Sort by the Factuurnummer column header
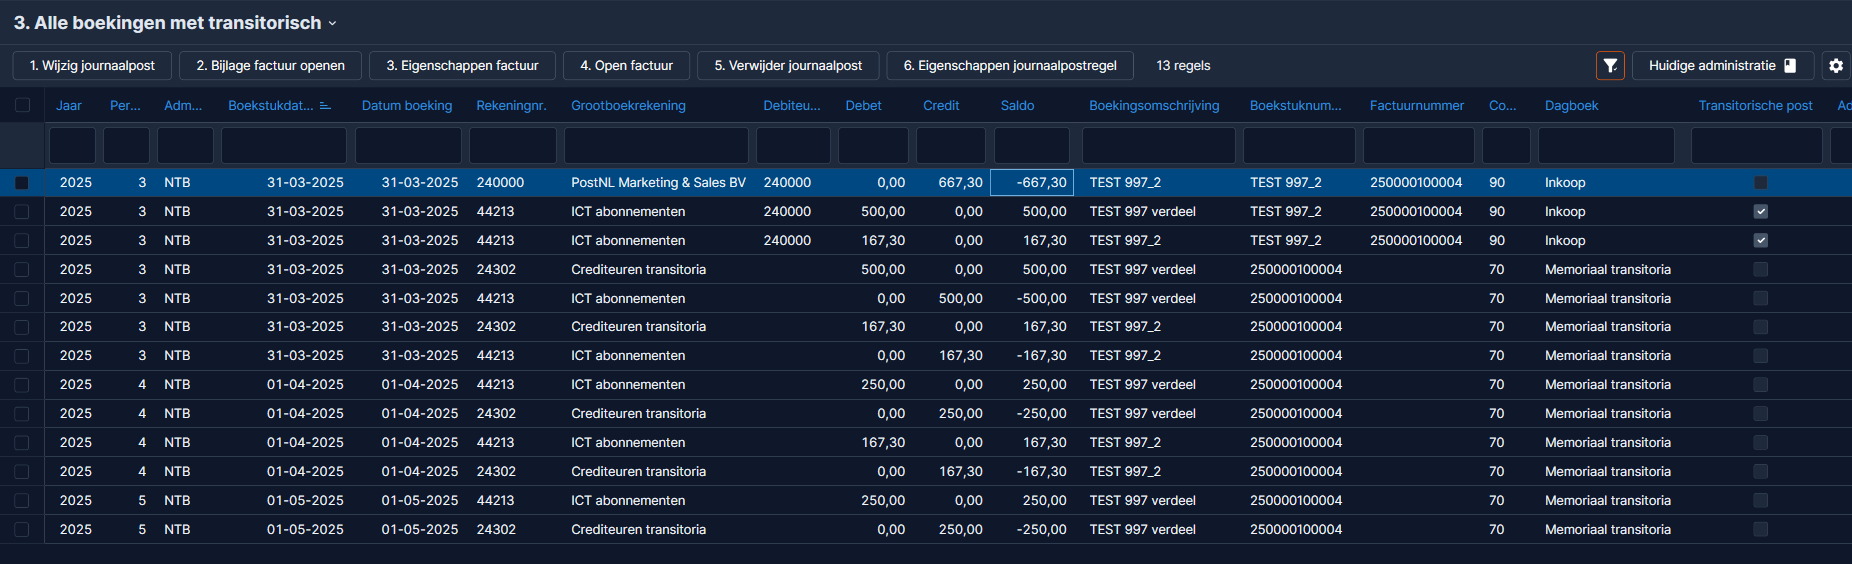The height and width of the screenshot is (564, 1852). (1416, 106)
